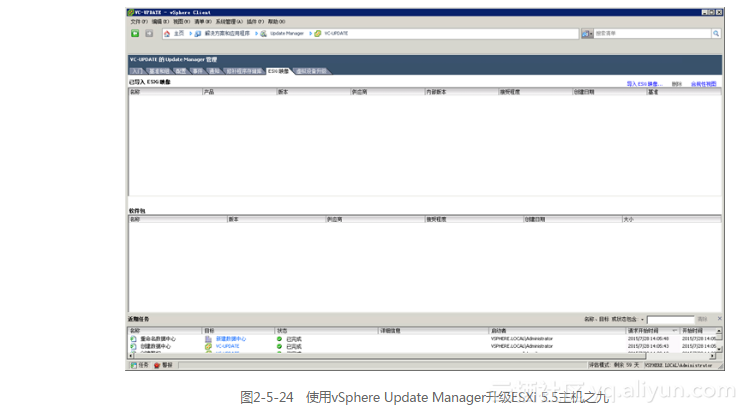Click the 新建数据中心 target link
This screenshot has height=414, width=747.
231,339
